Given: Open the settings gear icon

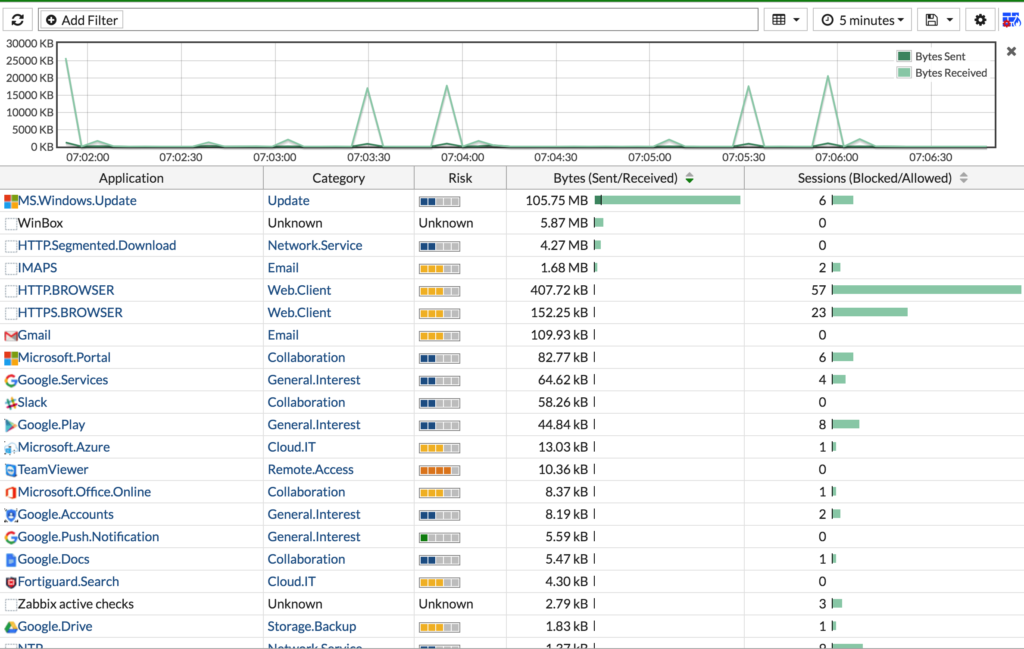Looking at the screenshot, I should (980, 20).
